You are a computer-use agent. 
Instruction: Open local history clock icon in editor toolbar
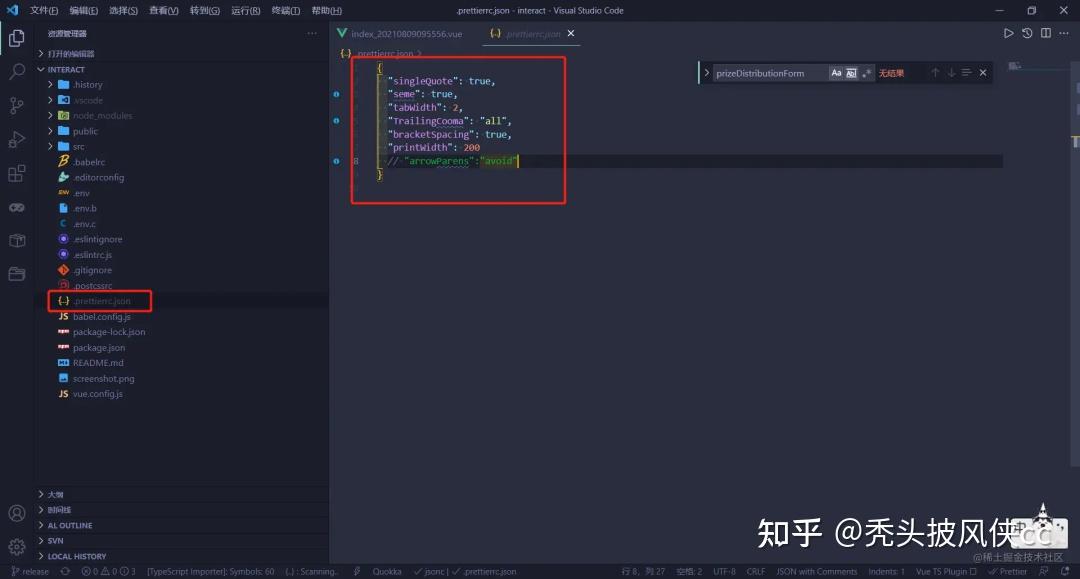[1027, 33]
